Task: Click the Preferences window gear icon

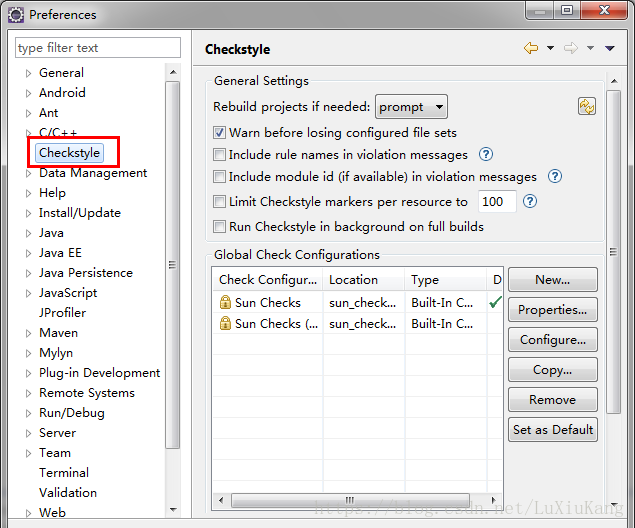Action: pos(16,15)
